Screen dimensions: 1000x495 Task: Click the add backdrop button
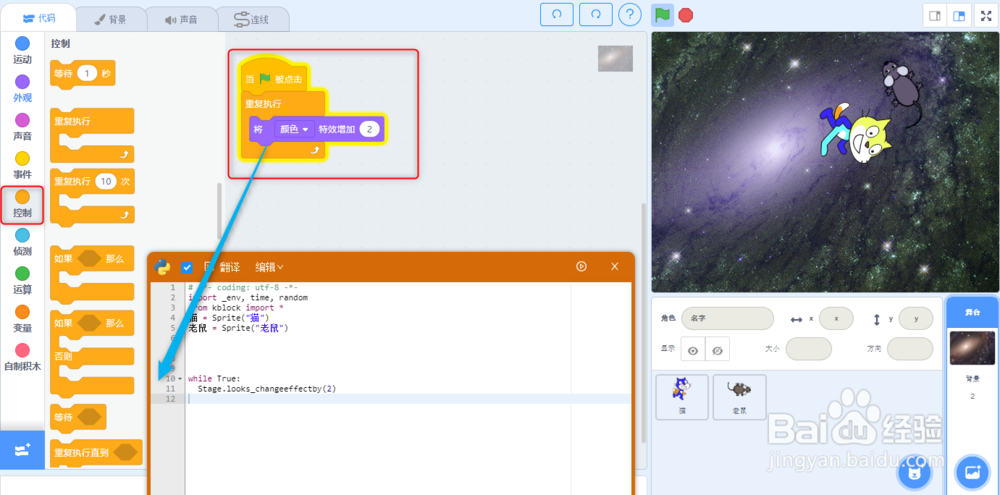(972, 473)
